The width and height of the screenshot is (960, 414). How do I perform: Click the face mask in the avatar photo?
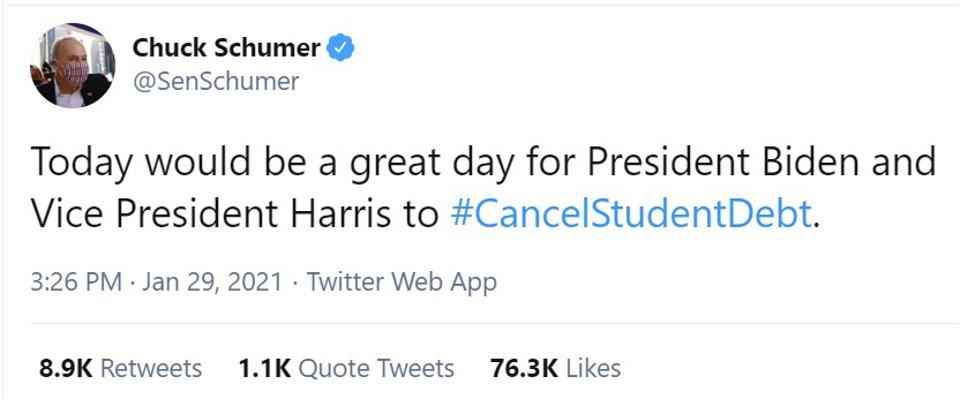(x=73, y=73)
